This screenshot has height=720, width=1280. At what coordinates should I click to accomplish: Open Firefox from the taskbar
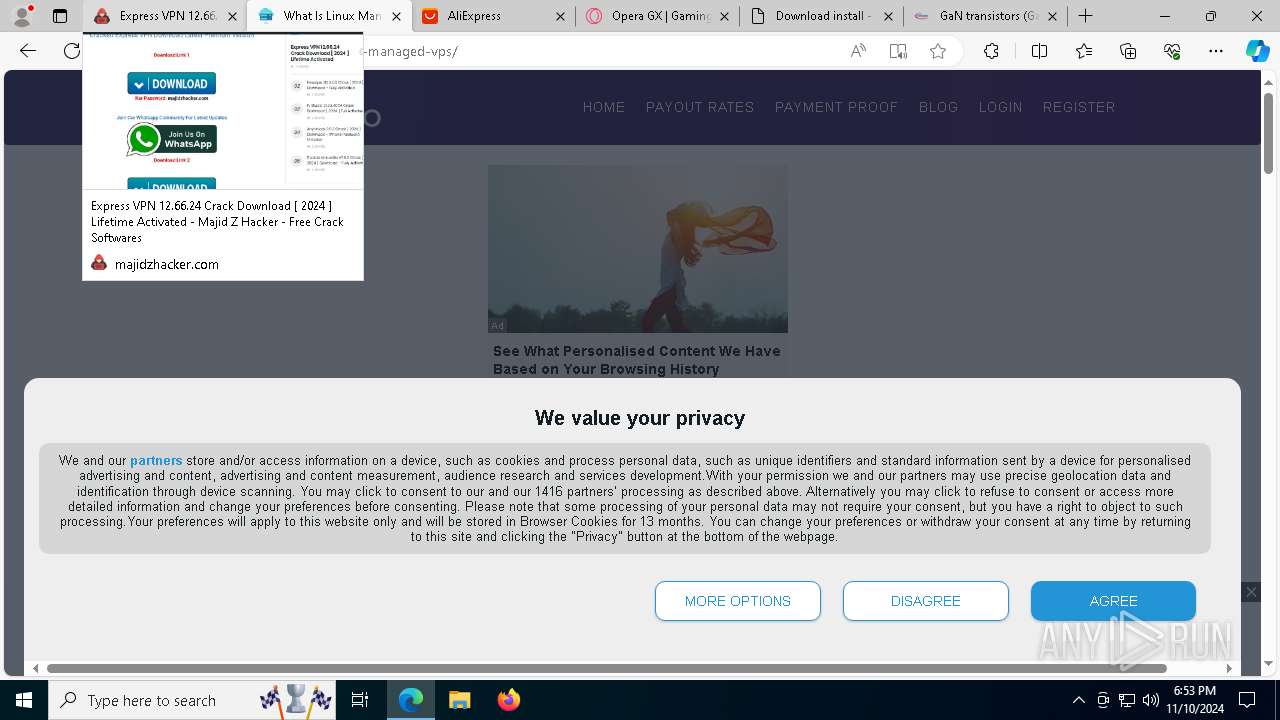pos(508,700)
